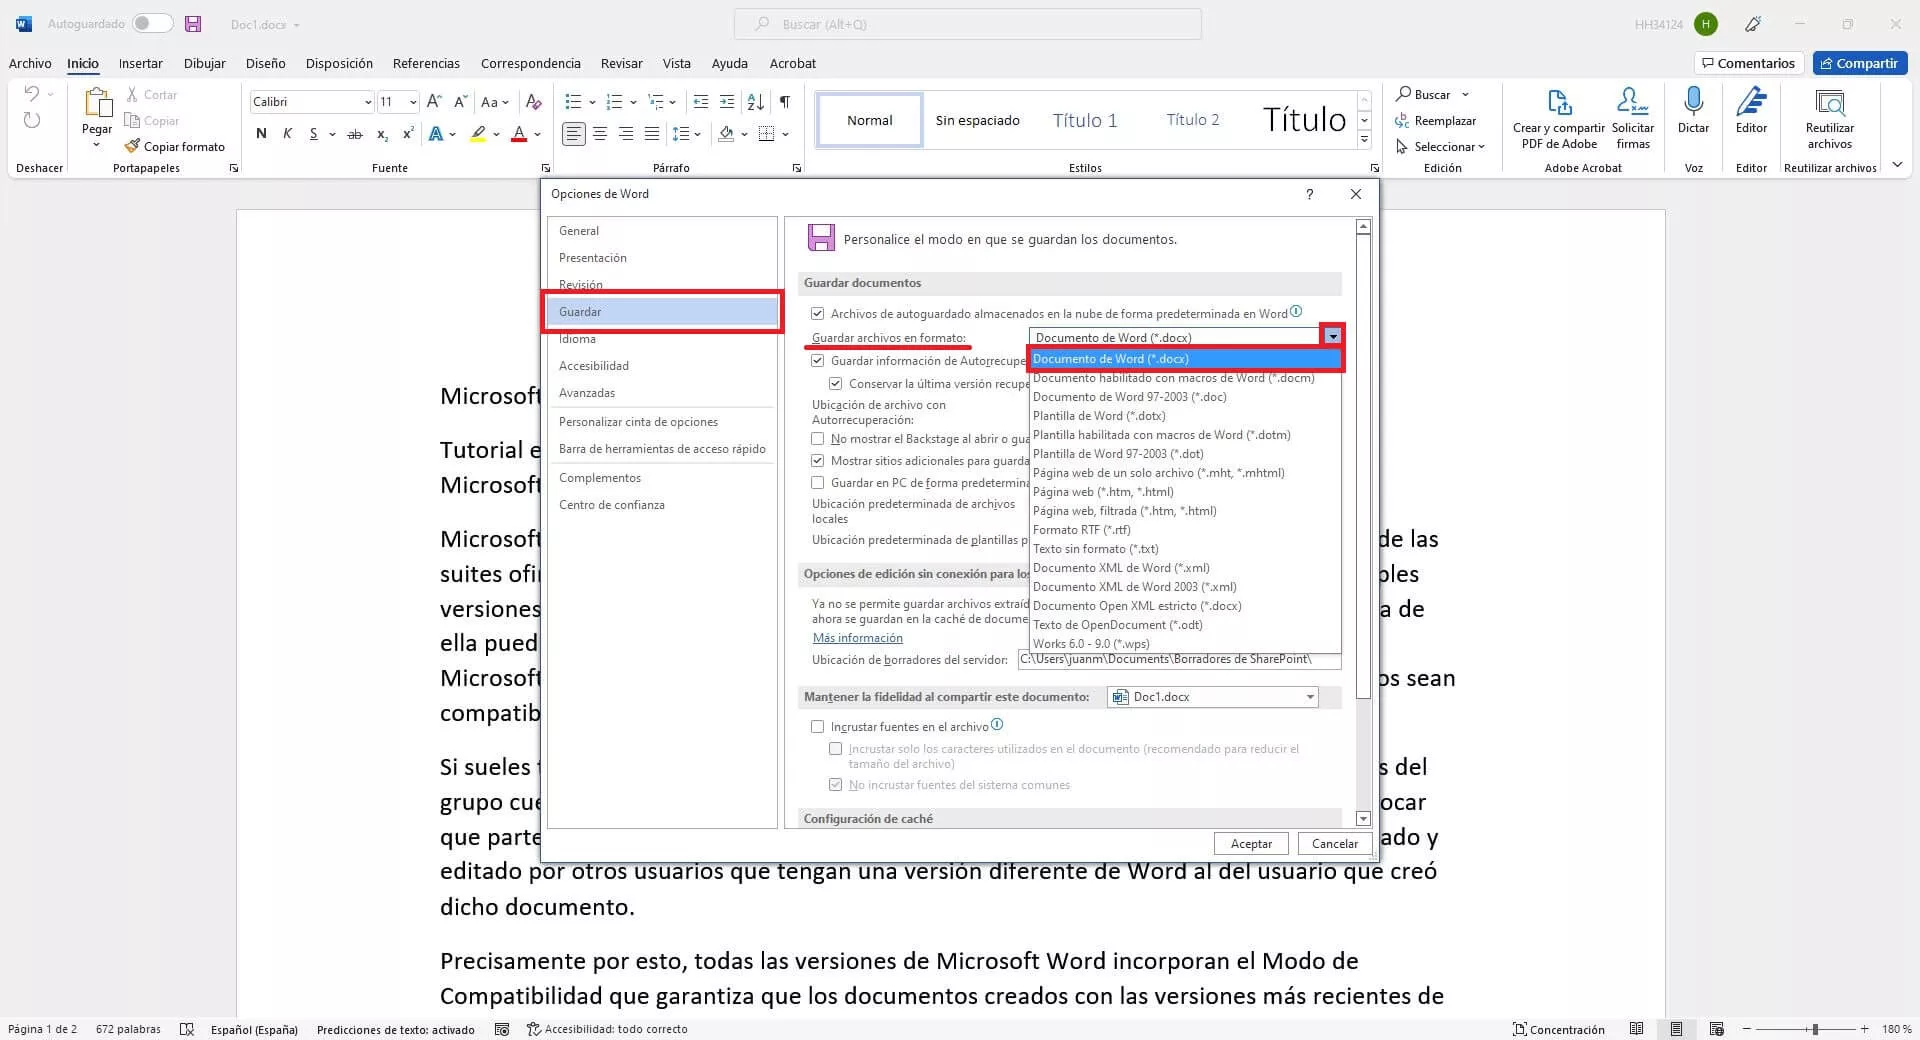
Task: Click the undo arrow icon
Action: (32, 94)
